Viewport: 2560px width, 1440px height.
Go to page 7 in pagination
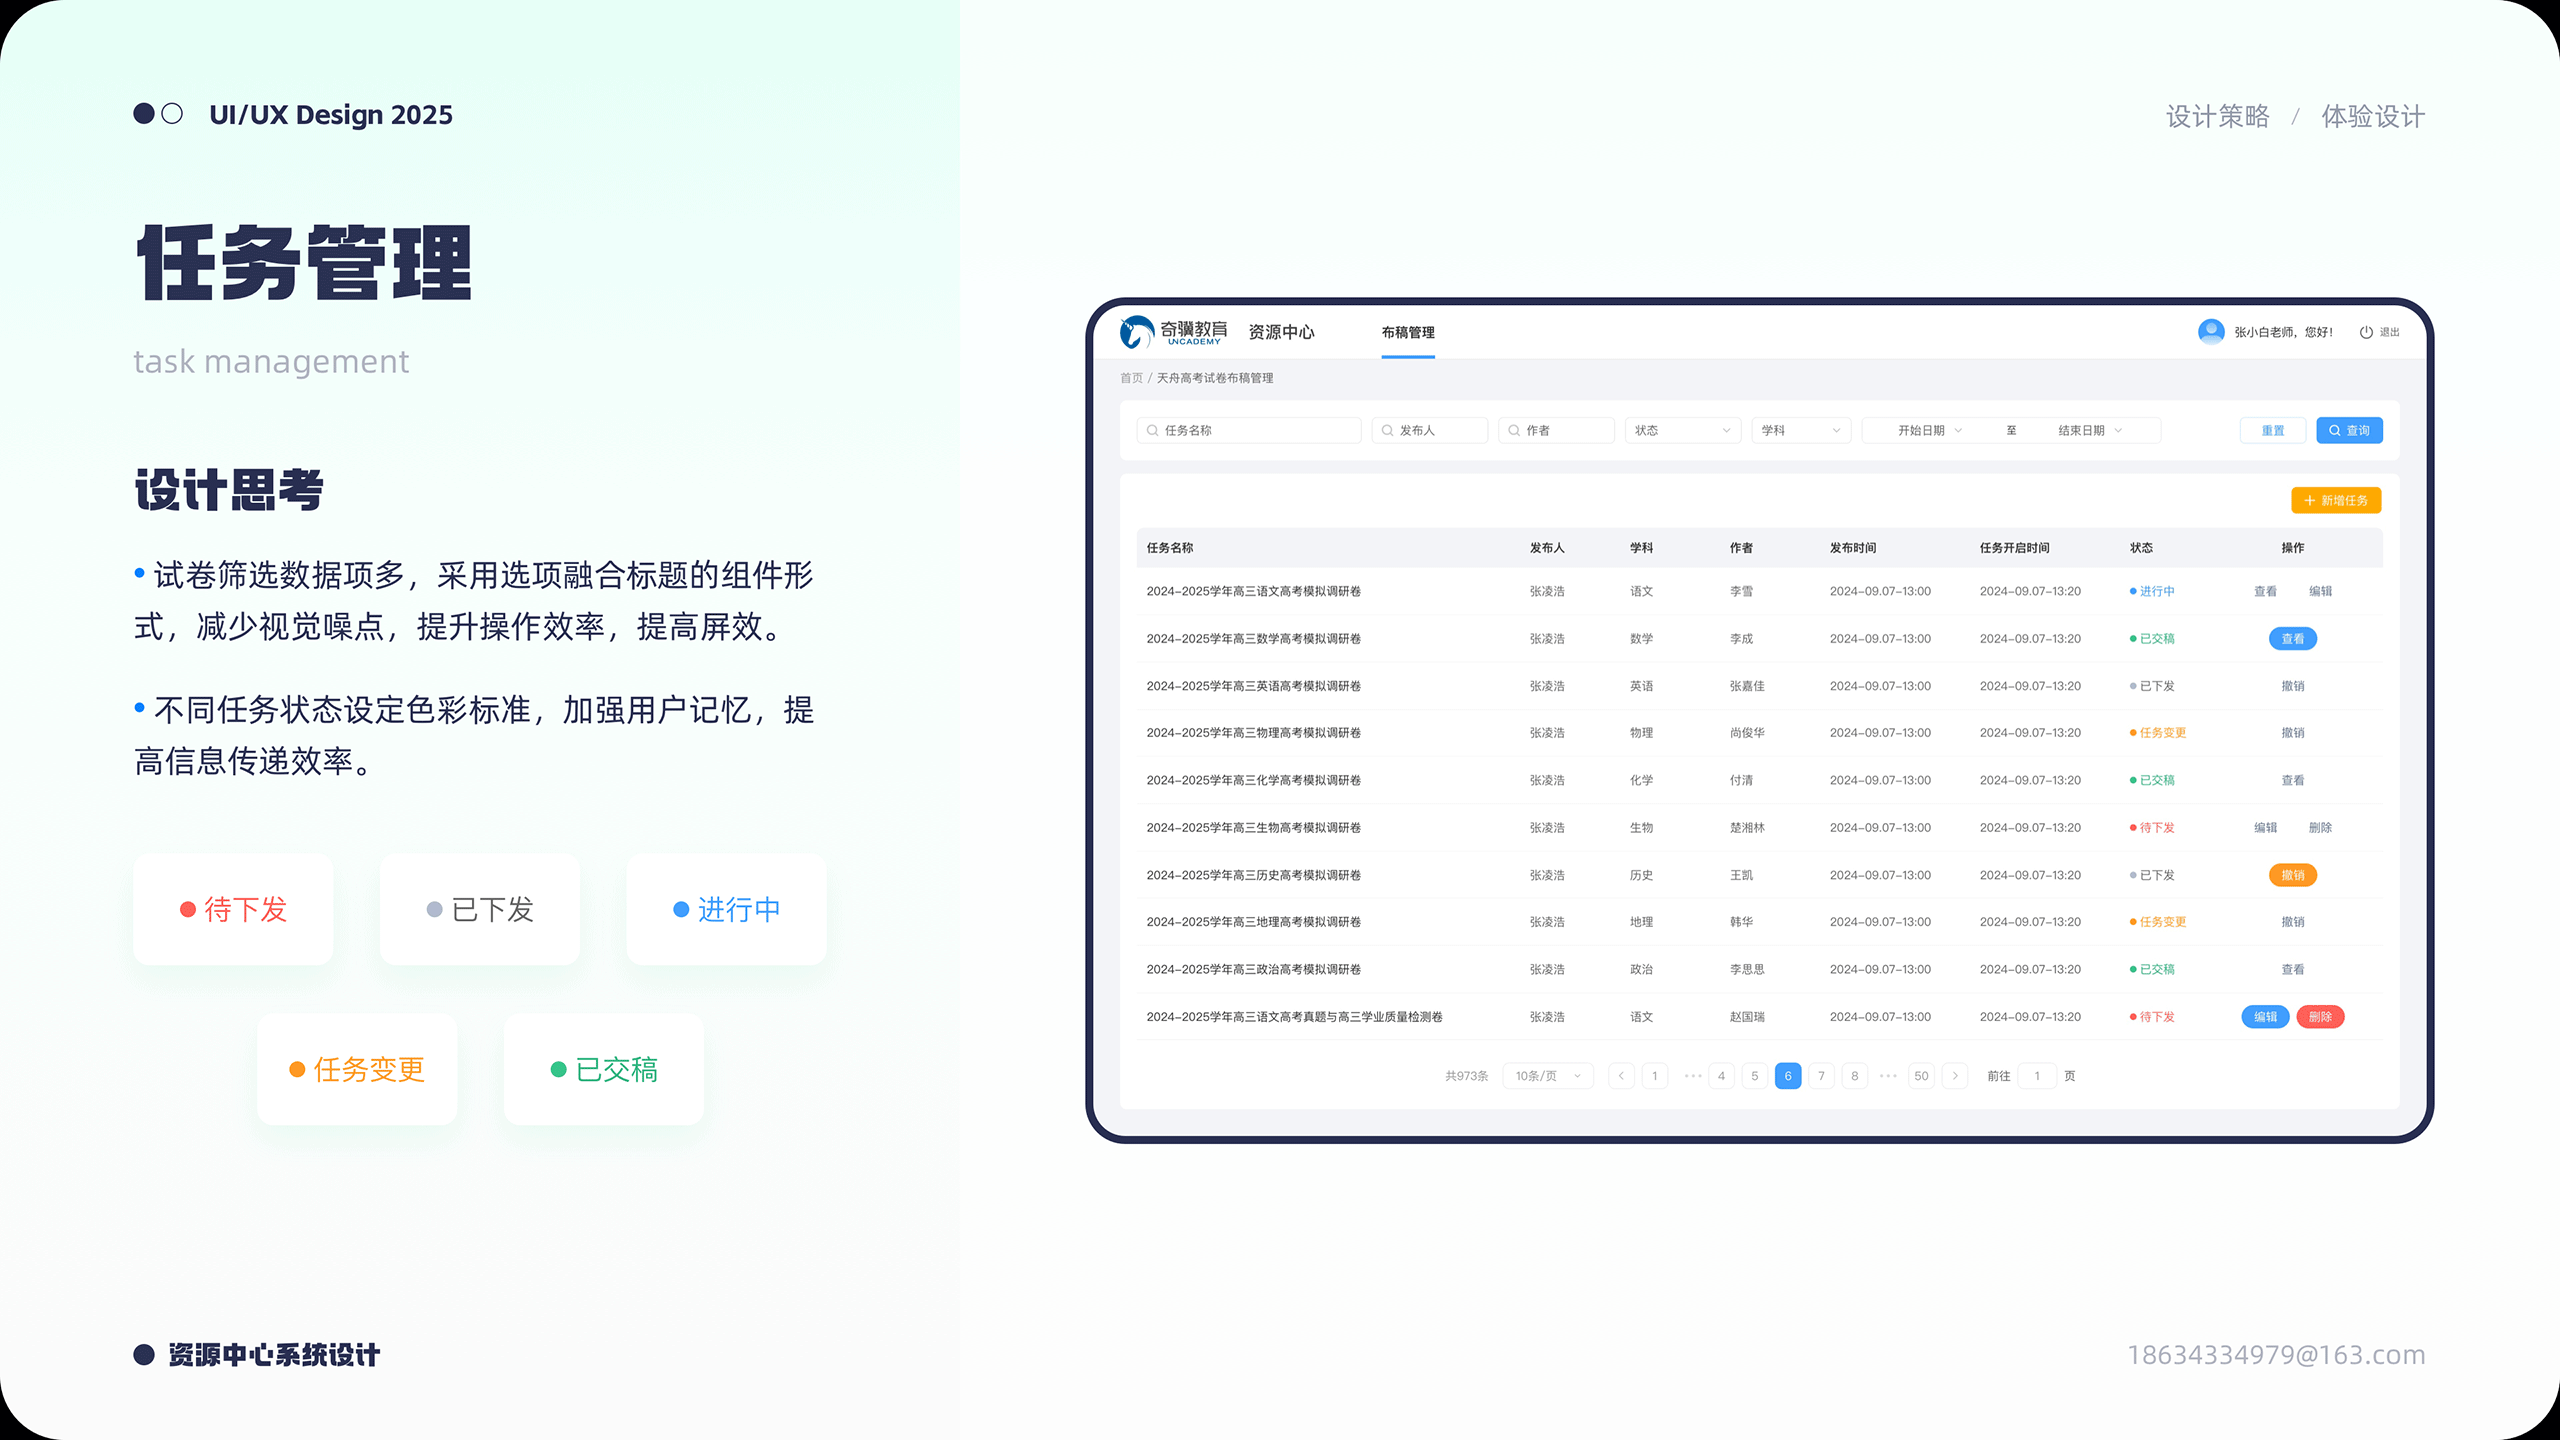pyautogui.click(x=1821, y=1076)
